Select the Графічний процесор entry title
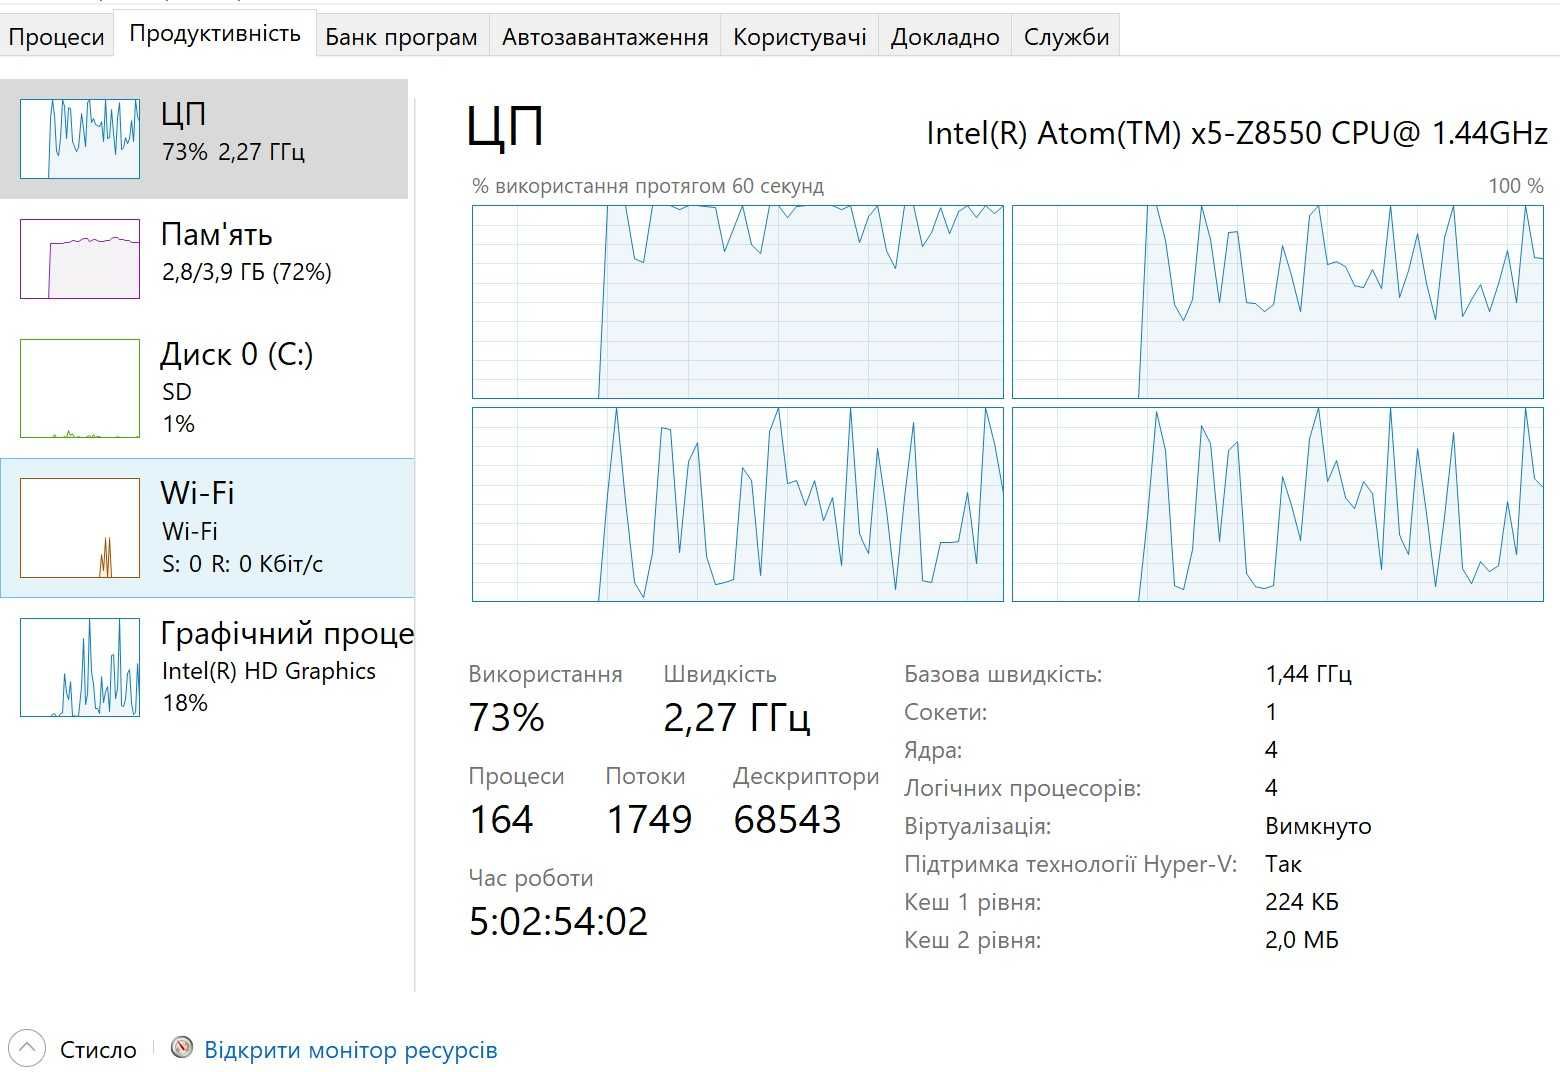1560x1072 pixels. [x=287, y=633]
